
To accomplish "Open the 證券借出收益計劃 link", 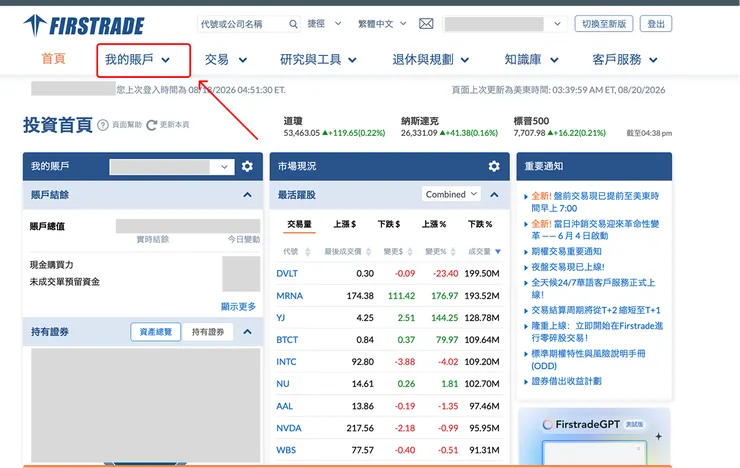I will (x=566, y=381).
